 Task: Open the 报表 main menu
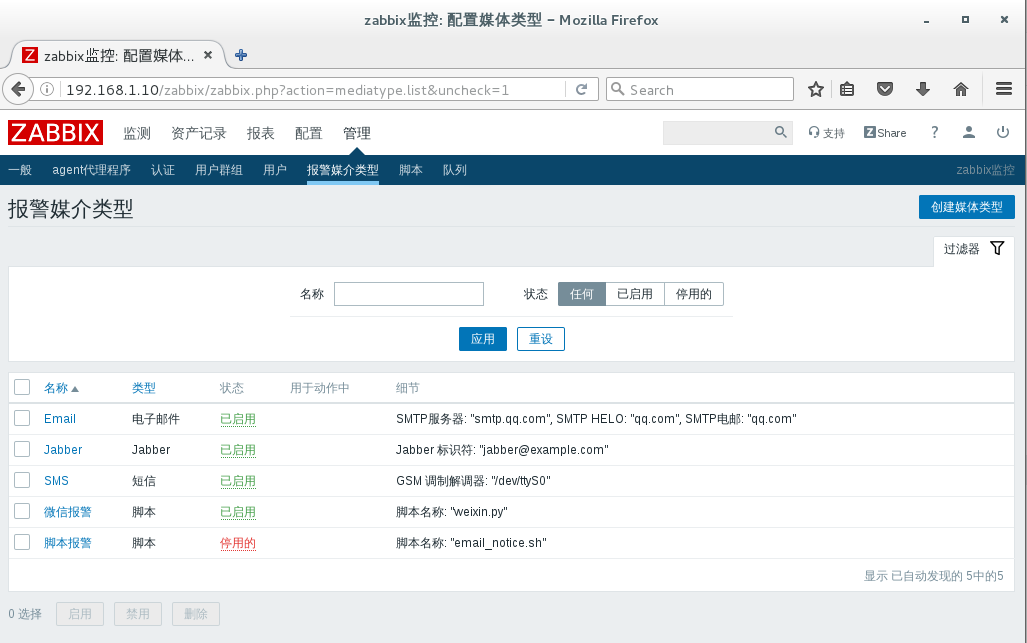(261, 133)
